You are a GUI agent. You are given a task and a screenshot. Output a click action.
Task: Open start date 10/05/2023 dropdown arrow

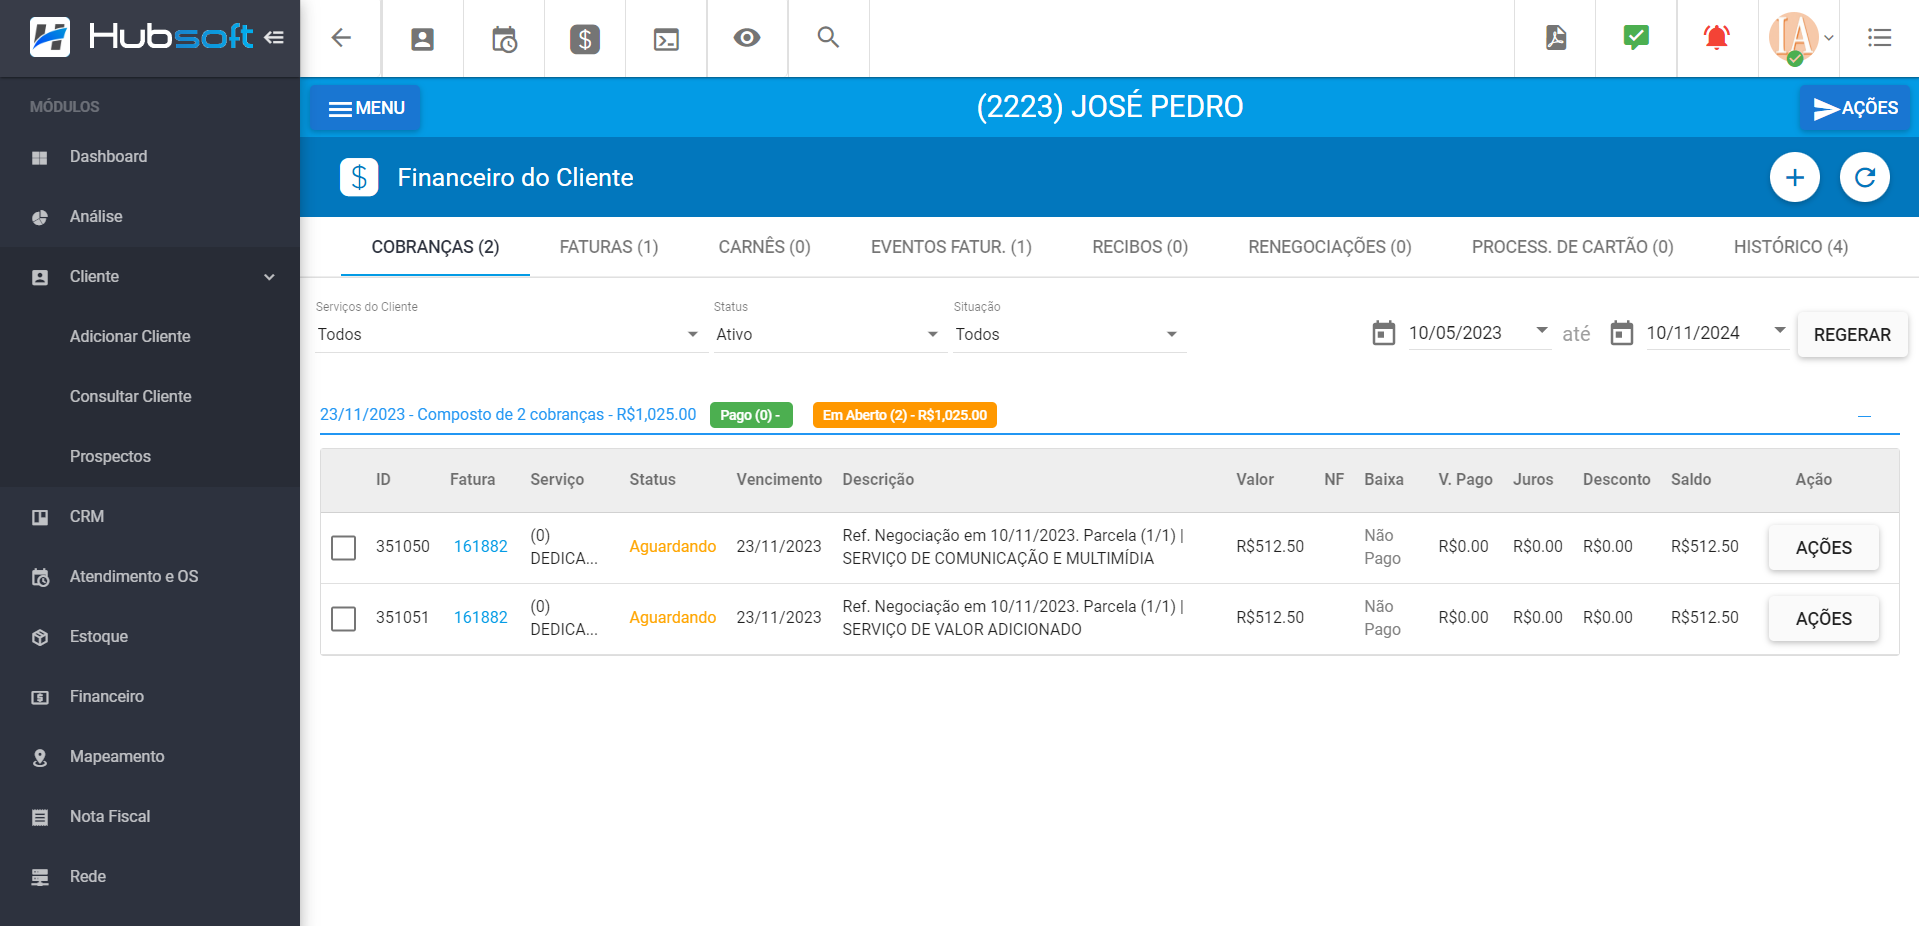pos(1541,330)
